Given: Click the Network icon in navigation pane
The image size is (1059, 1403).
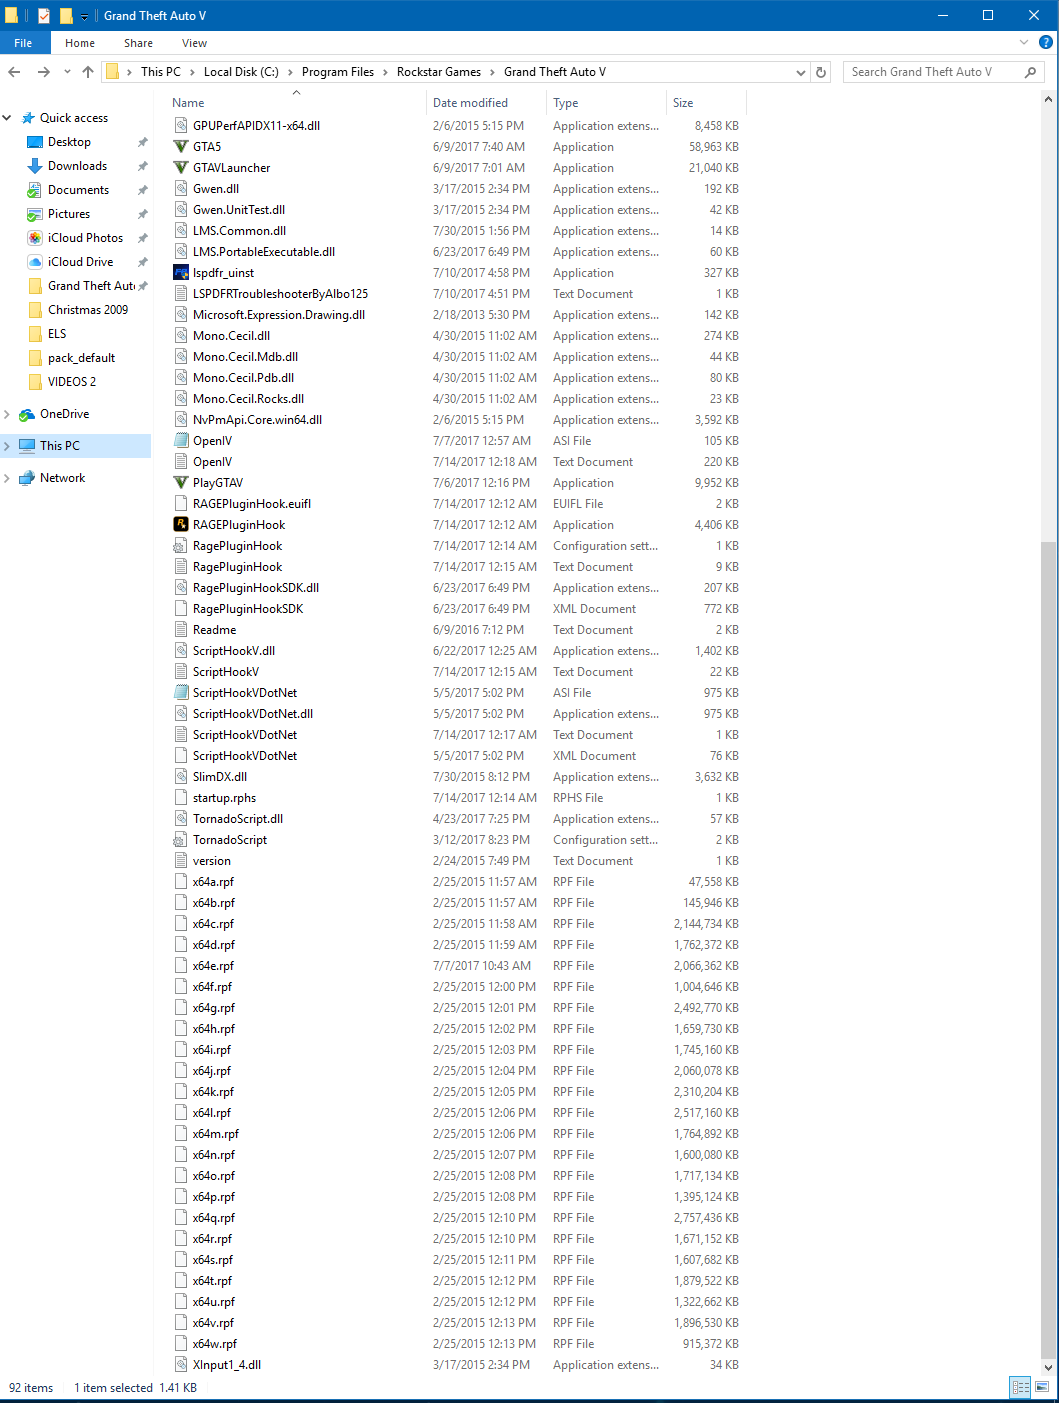Looking at the screenshot, I should (x=27, y=478).
